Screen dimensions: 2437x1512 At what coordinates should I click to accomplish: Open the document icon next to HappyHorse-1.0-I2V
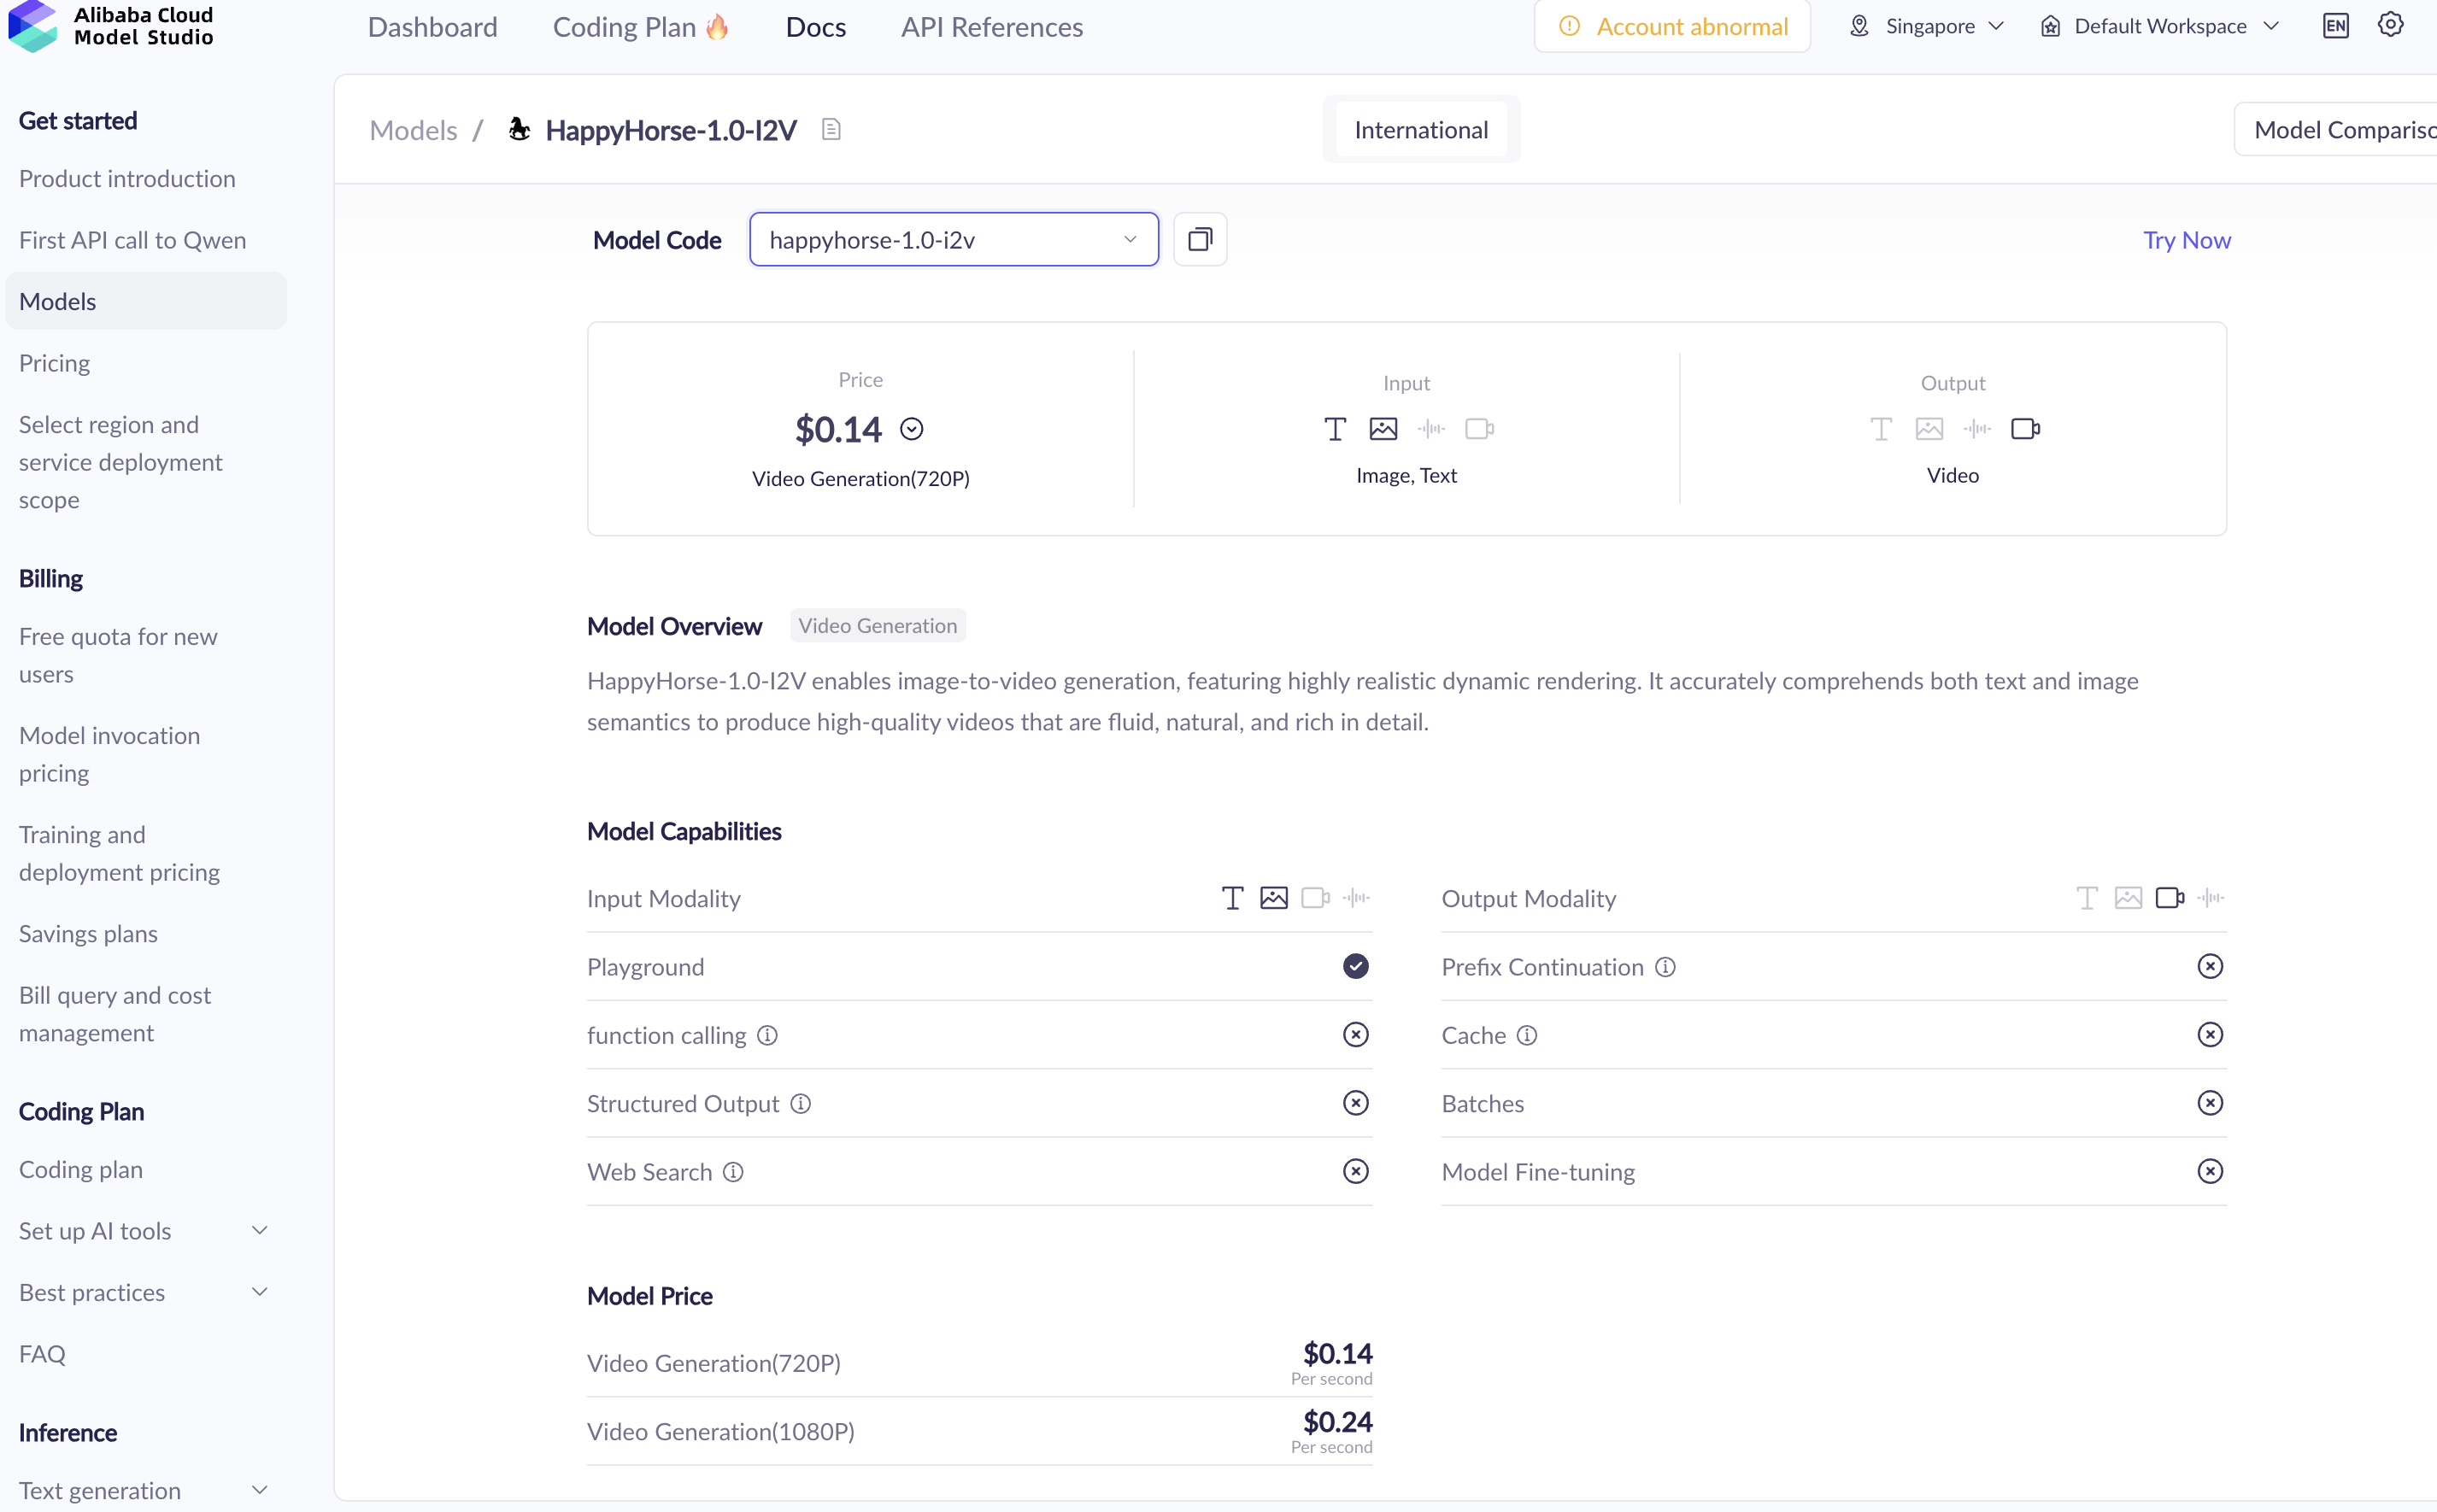pos(831,130)
